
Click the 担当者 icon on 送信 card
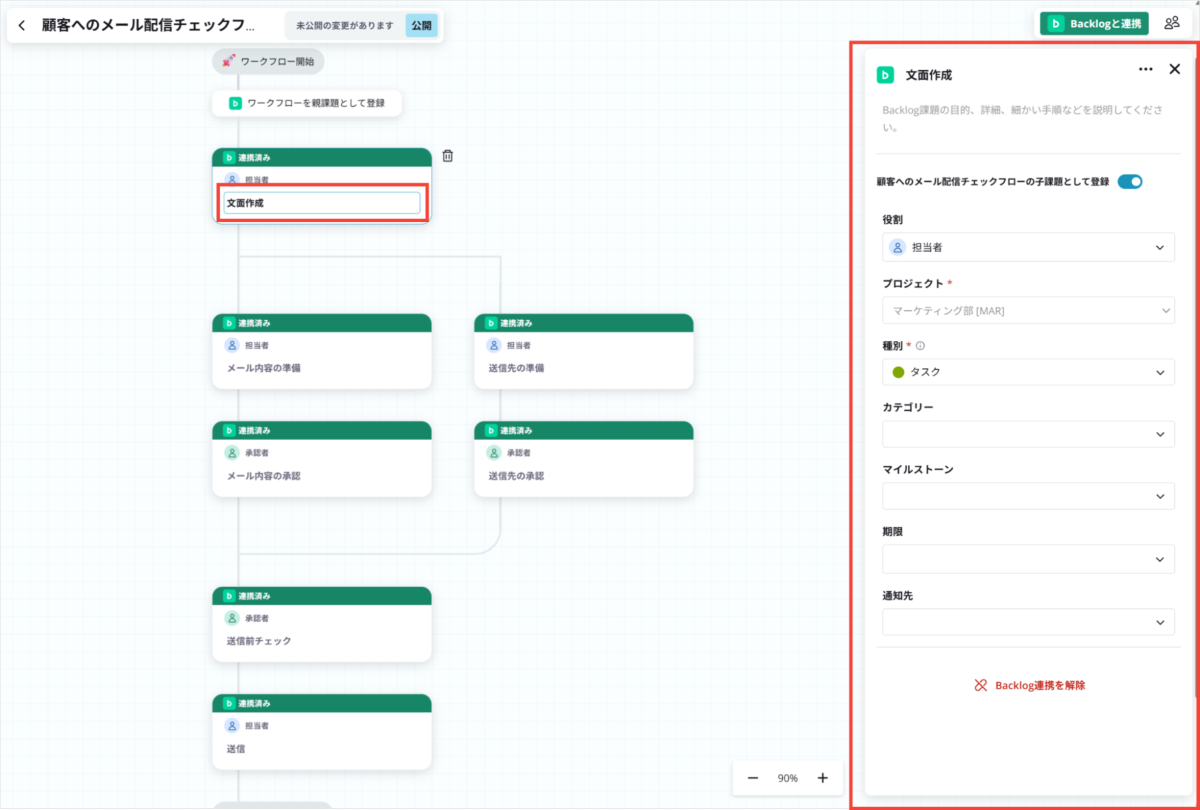pos(232,725)
